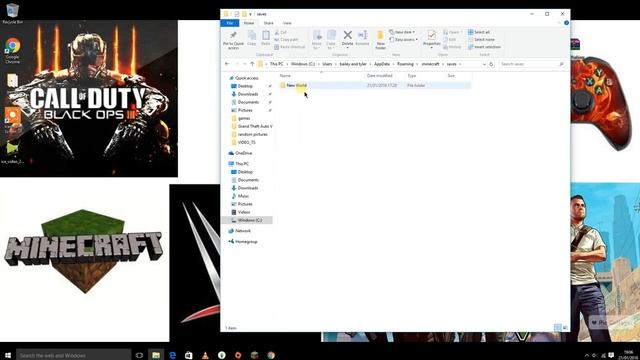Open the Google Chrome desktop shortcut
Viewport: 640px width, 360px height.
[x=13, y=51]
